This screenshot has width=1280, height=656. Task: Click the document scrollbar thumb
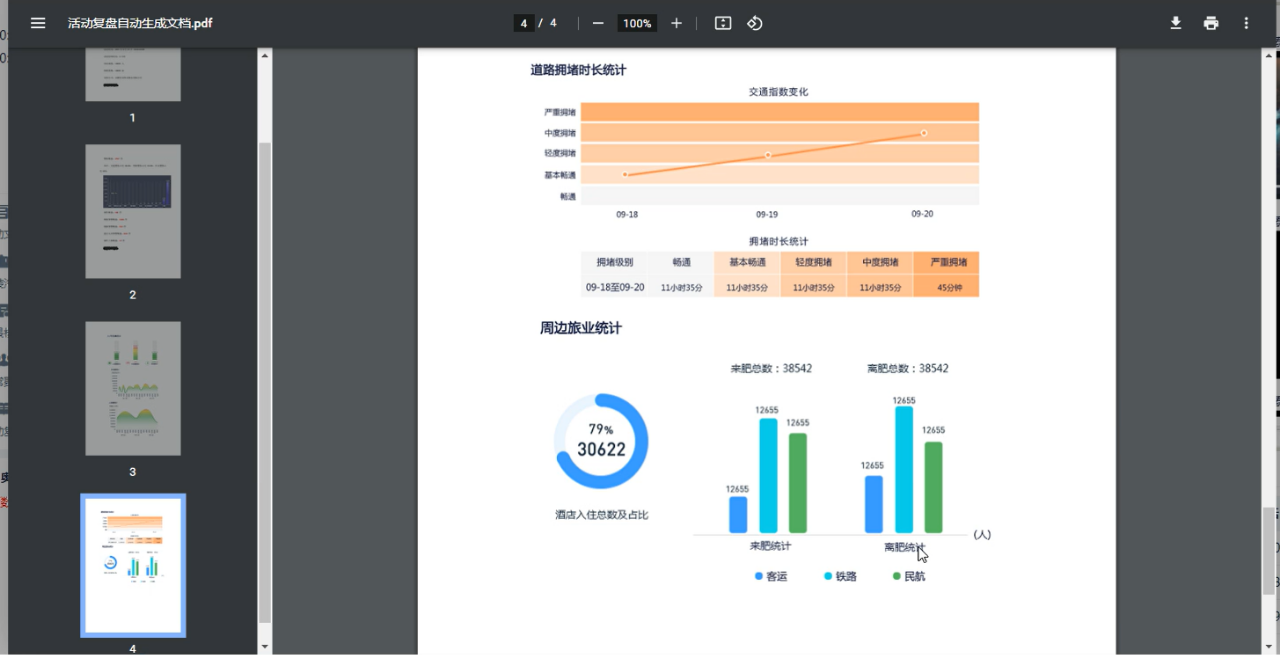pyautogui.click(x=1269, y=551)
